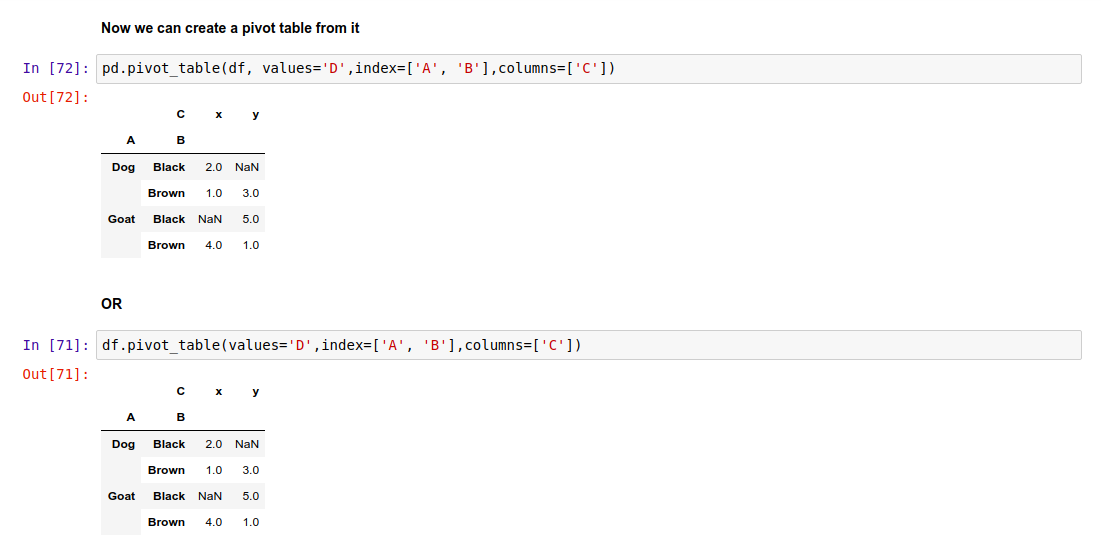
Task: Click the Goat index label in Out[71] table
Action: point(121,496)
